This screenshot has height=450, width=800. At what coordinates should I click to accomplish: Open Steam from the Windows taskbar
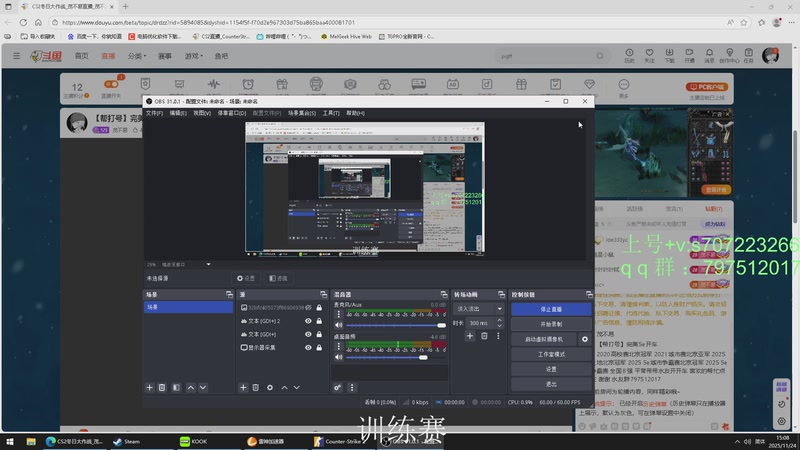128,441
